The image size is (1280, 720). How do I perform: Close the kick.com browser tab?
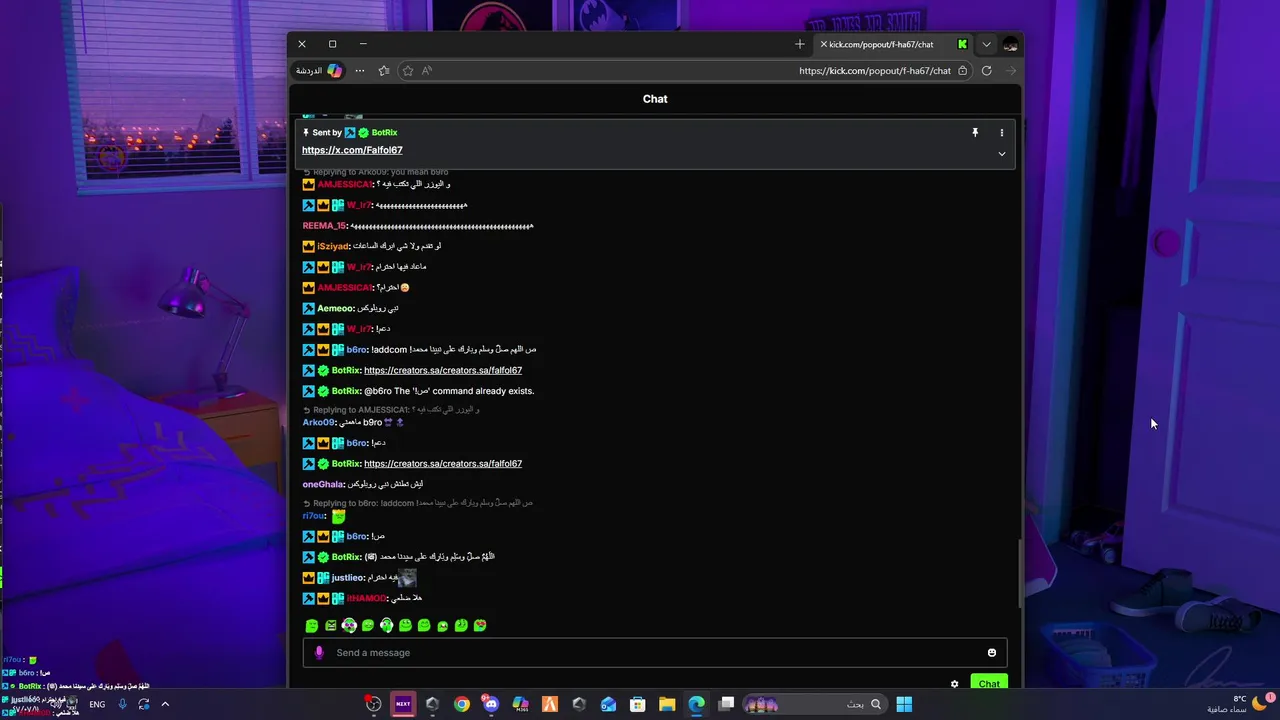point(823,44)
